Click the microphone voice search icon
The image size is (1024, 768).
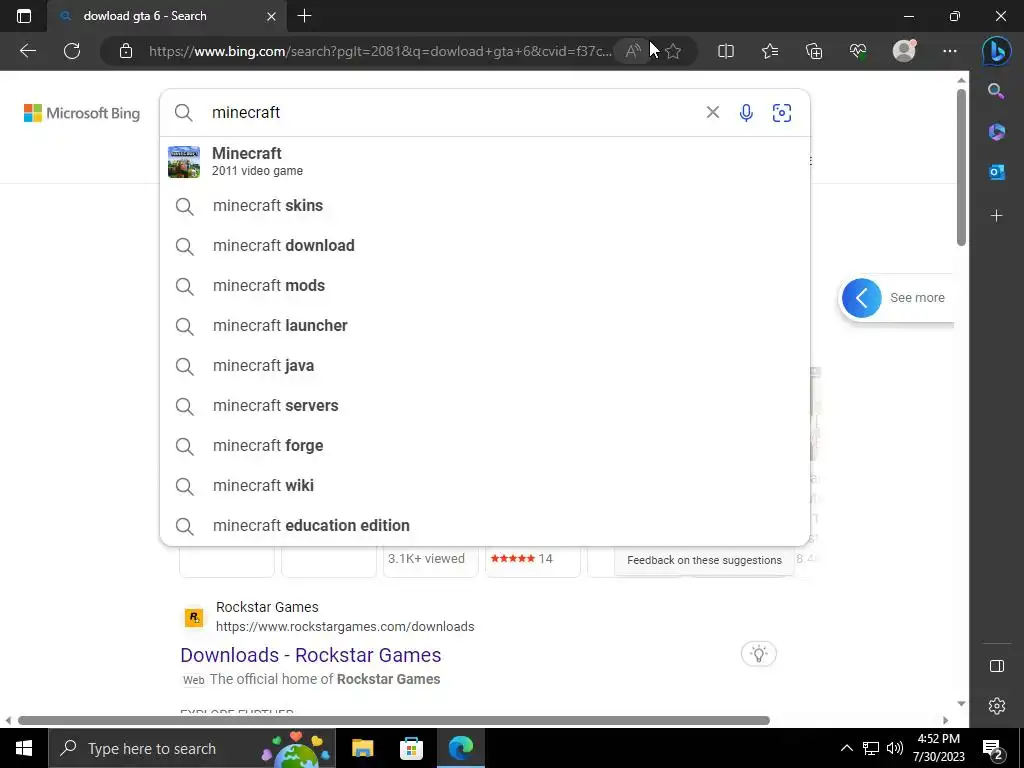click(x=746, y=113)
